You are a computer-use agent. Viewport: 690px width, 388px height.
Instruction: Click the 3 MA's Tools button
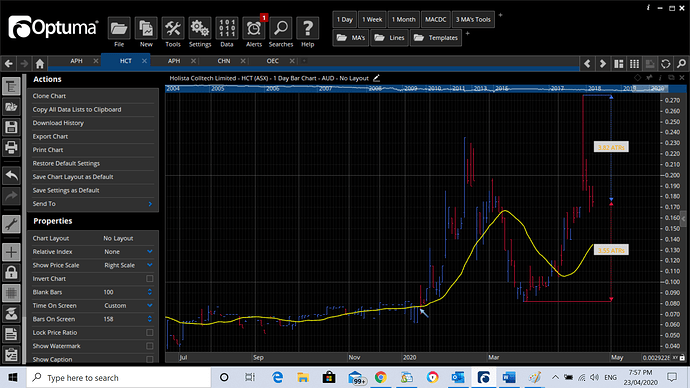click(473, 19)
